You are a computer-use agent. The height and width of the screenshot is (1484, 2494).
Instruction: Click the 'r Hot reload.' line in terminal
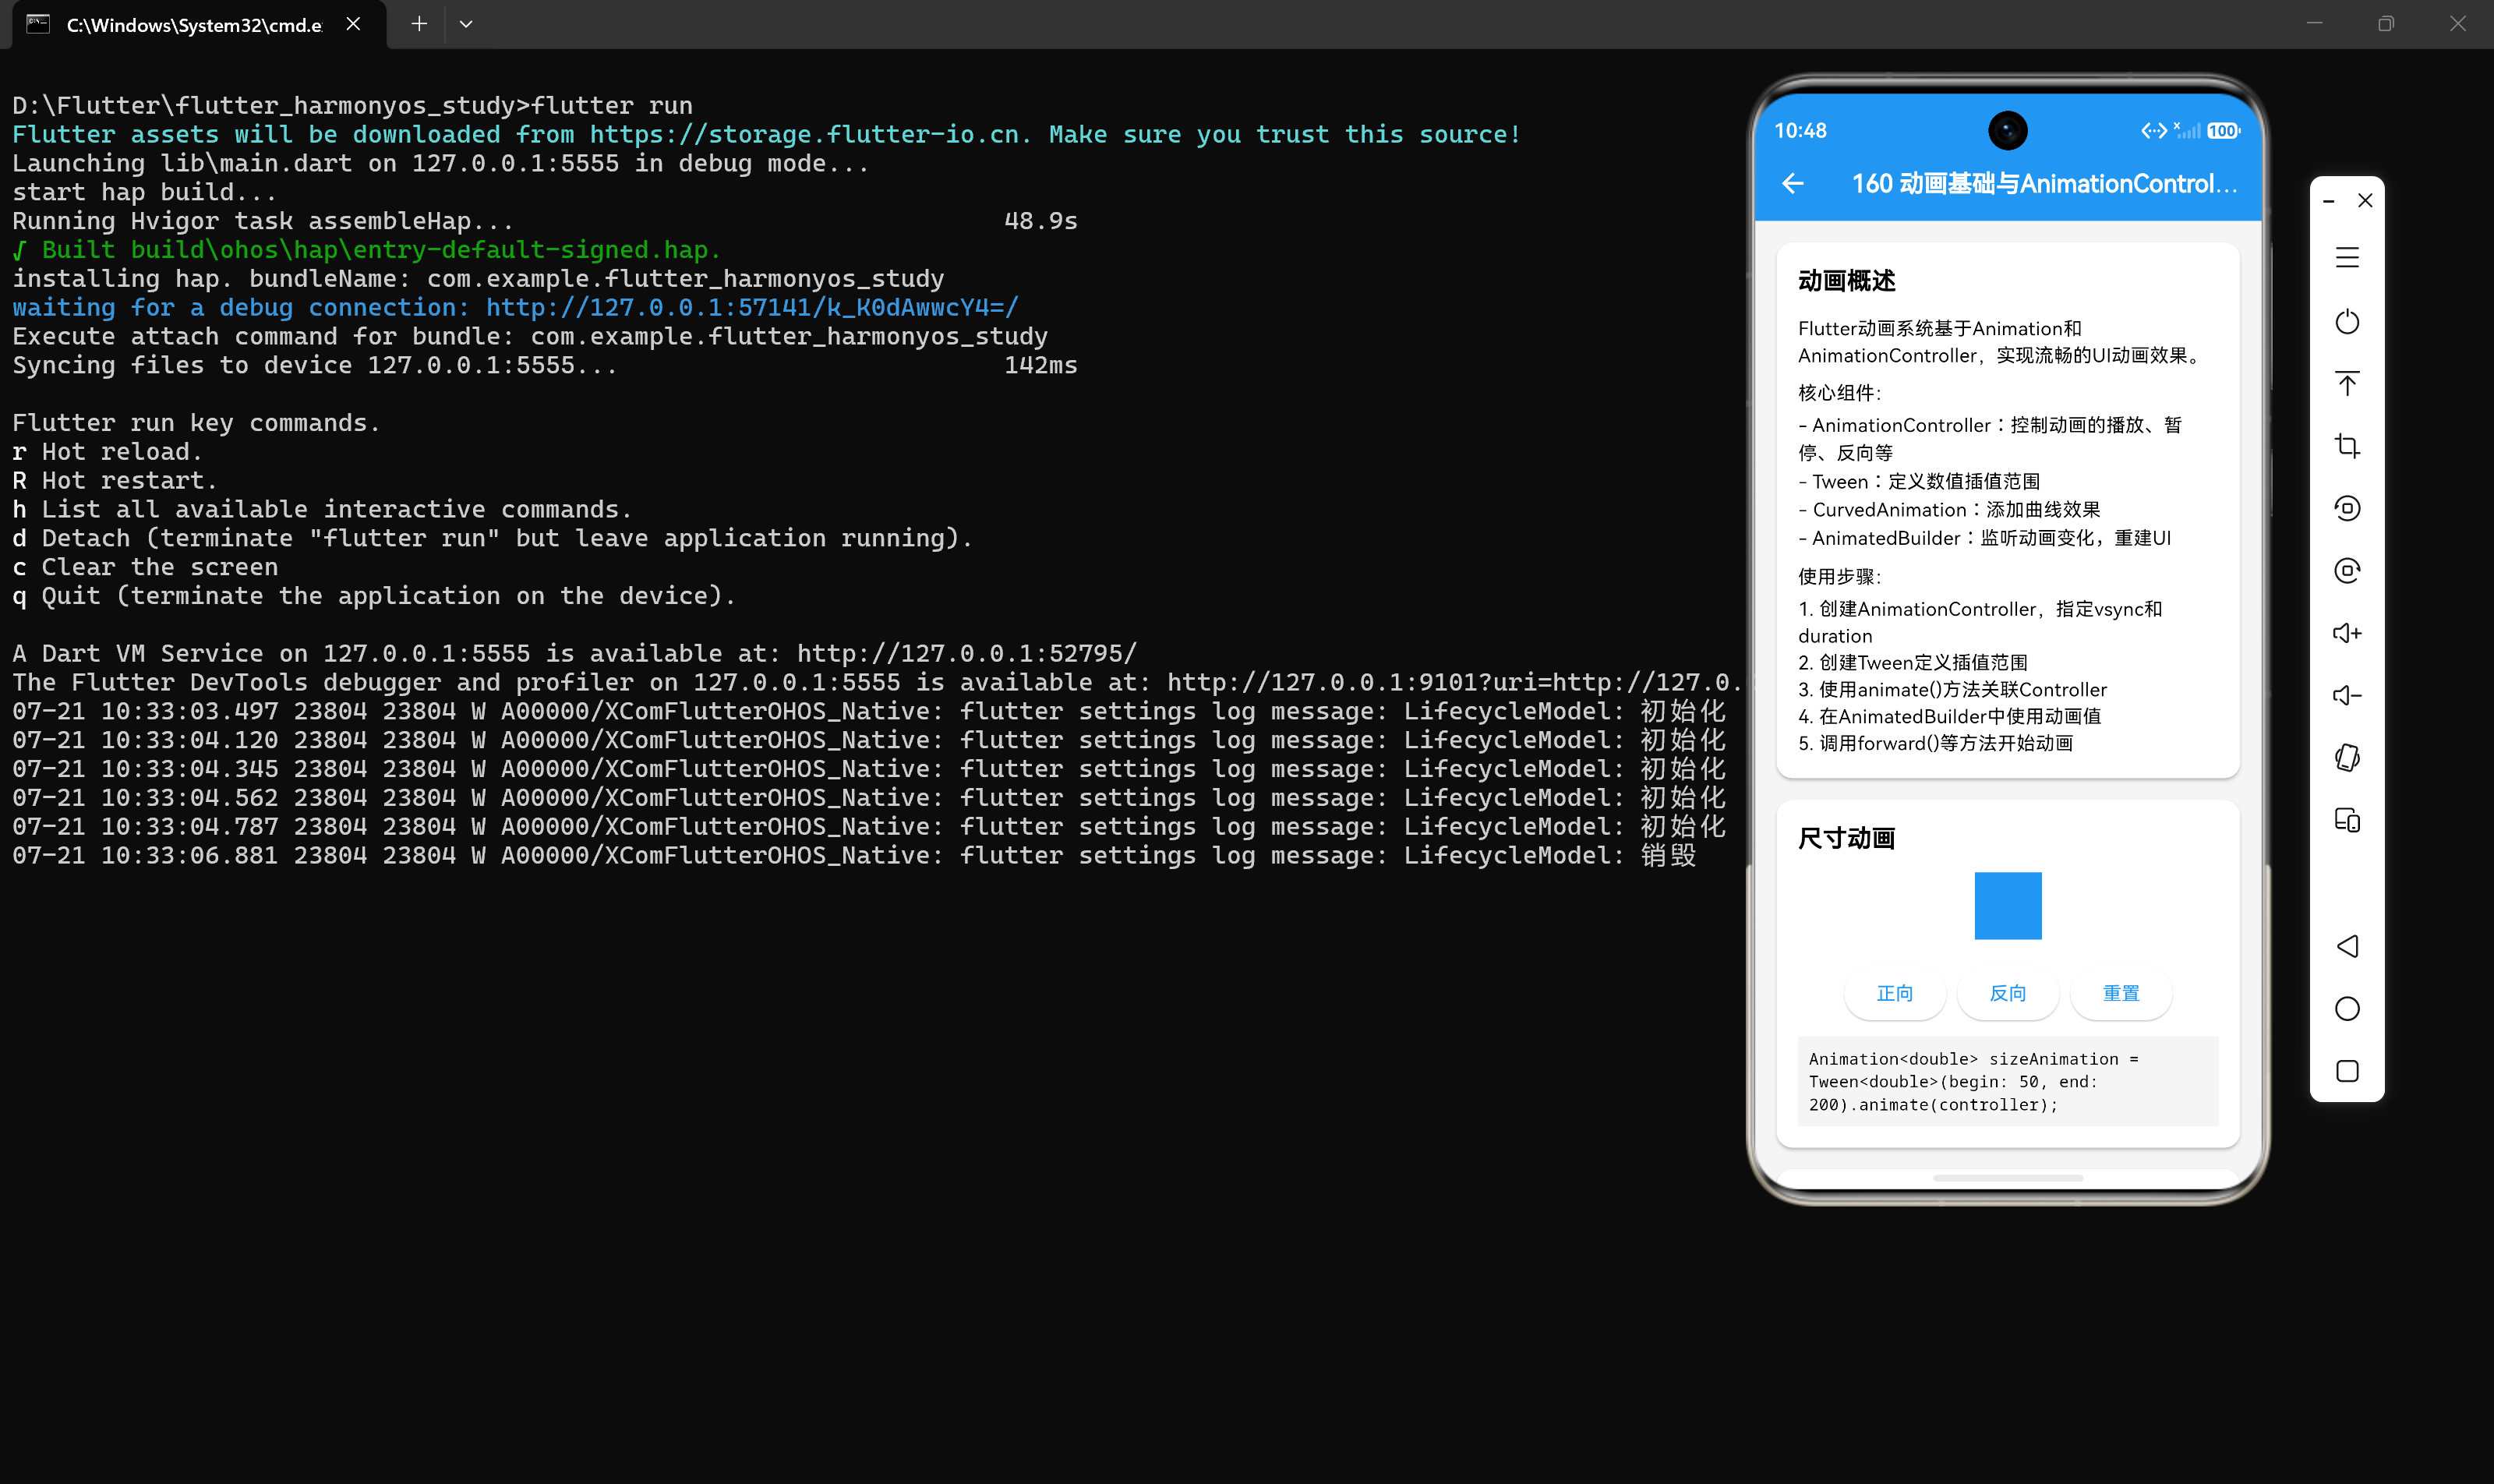click(x=107, y=452)
